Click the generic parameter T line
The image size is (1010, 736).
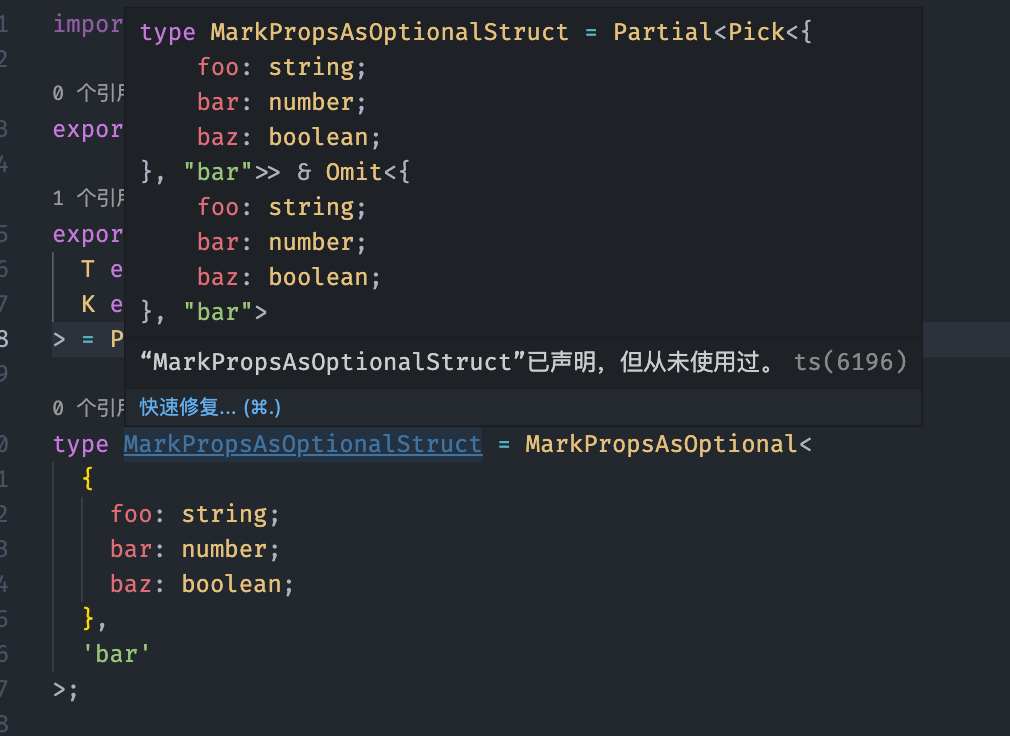pyautogui.click(x=102, y=269)
